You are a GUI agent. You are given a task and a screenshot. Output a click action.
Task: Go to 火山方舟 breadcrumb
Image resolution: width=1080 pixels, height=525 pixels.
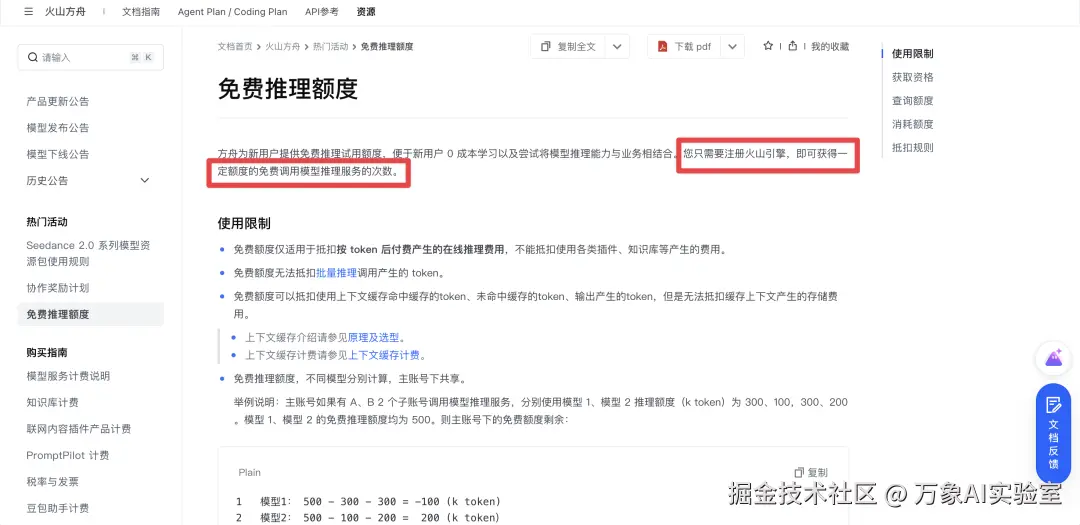[x=282, y=46]
